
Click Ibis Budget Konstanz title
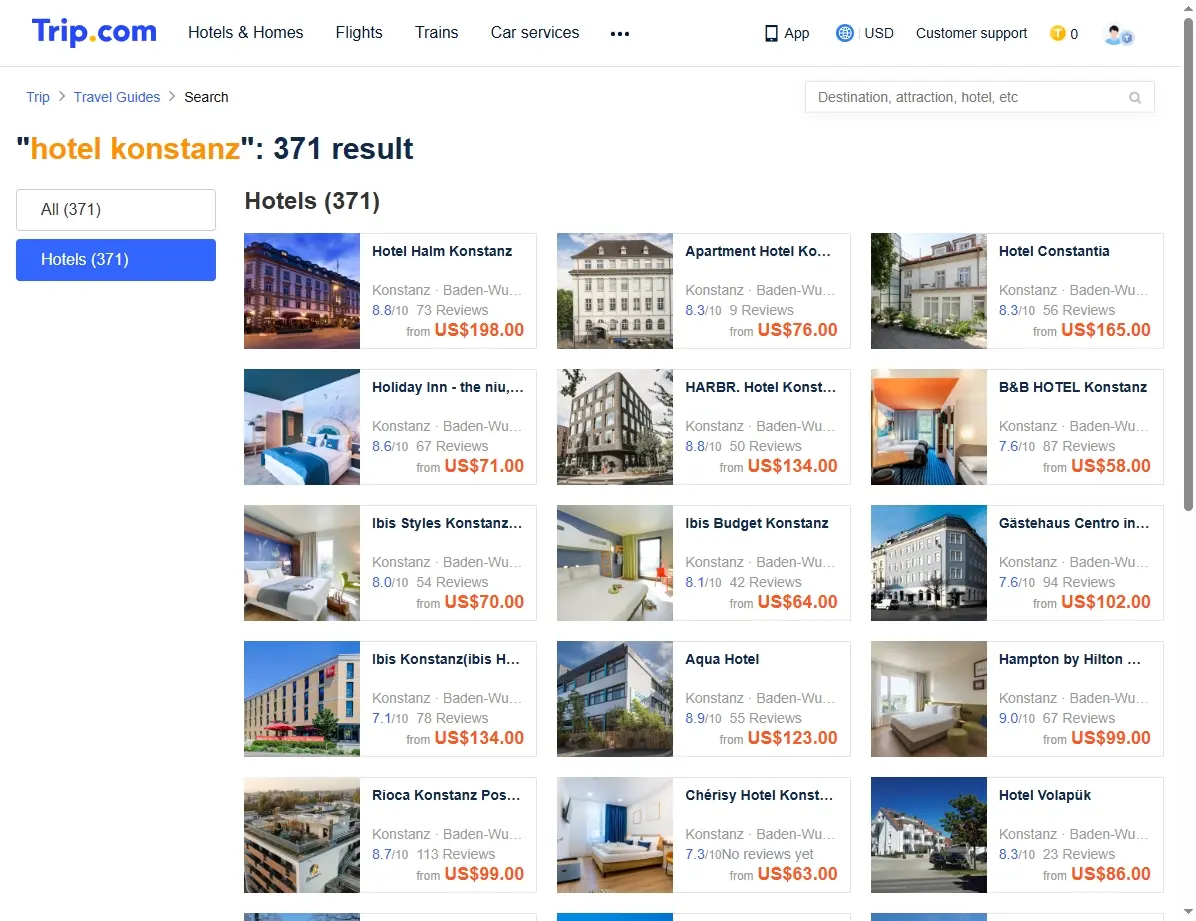[x=757, y=523]
